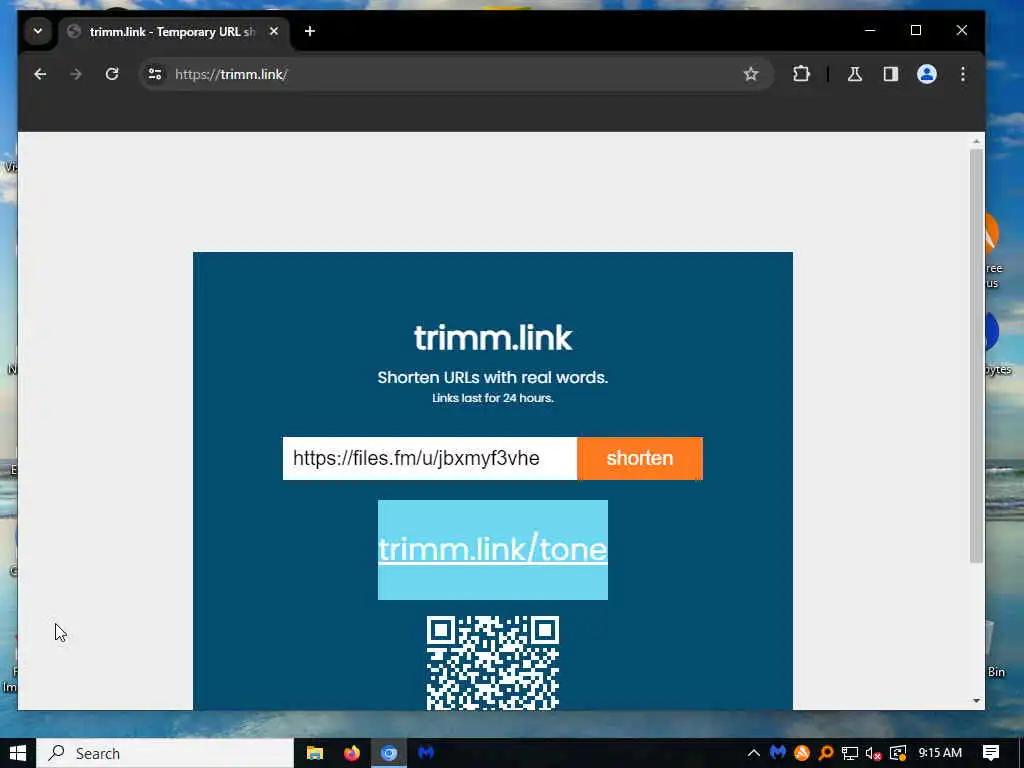Open Chrome three-dot menu
The image size is (1024, 768).
[963, 74]
